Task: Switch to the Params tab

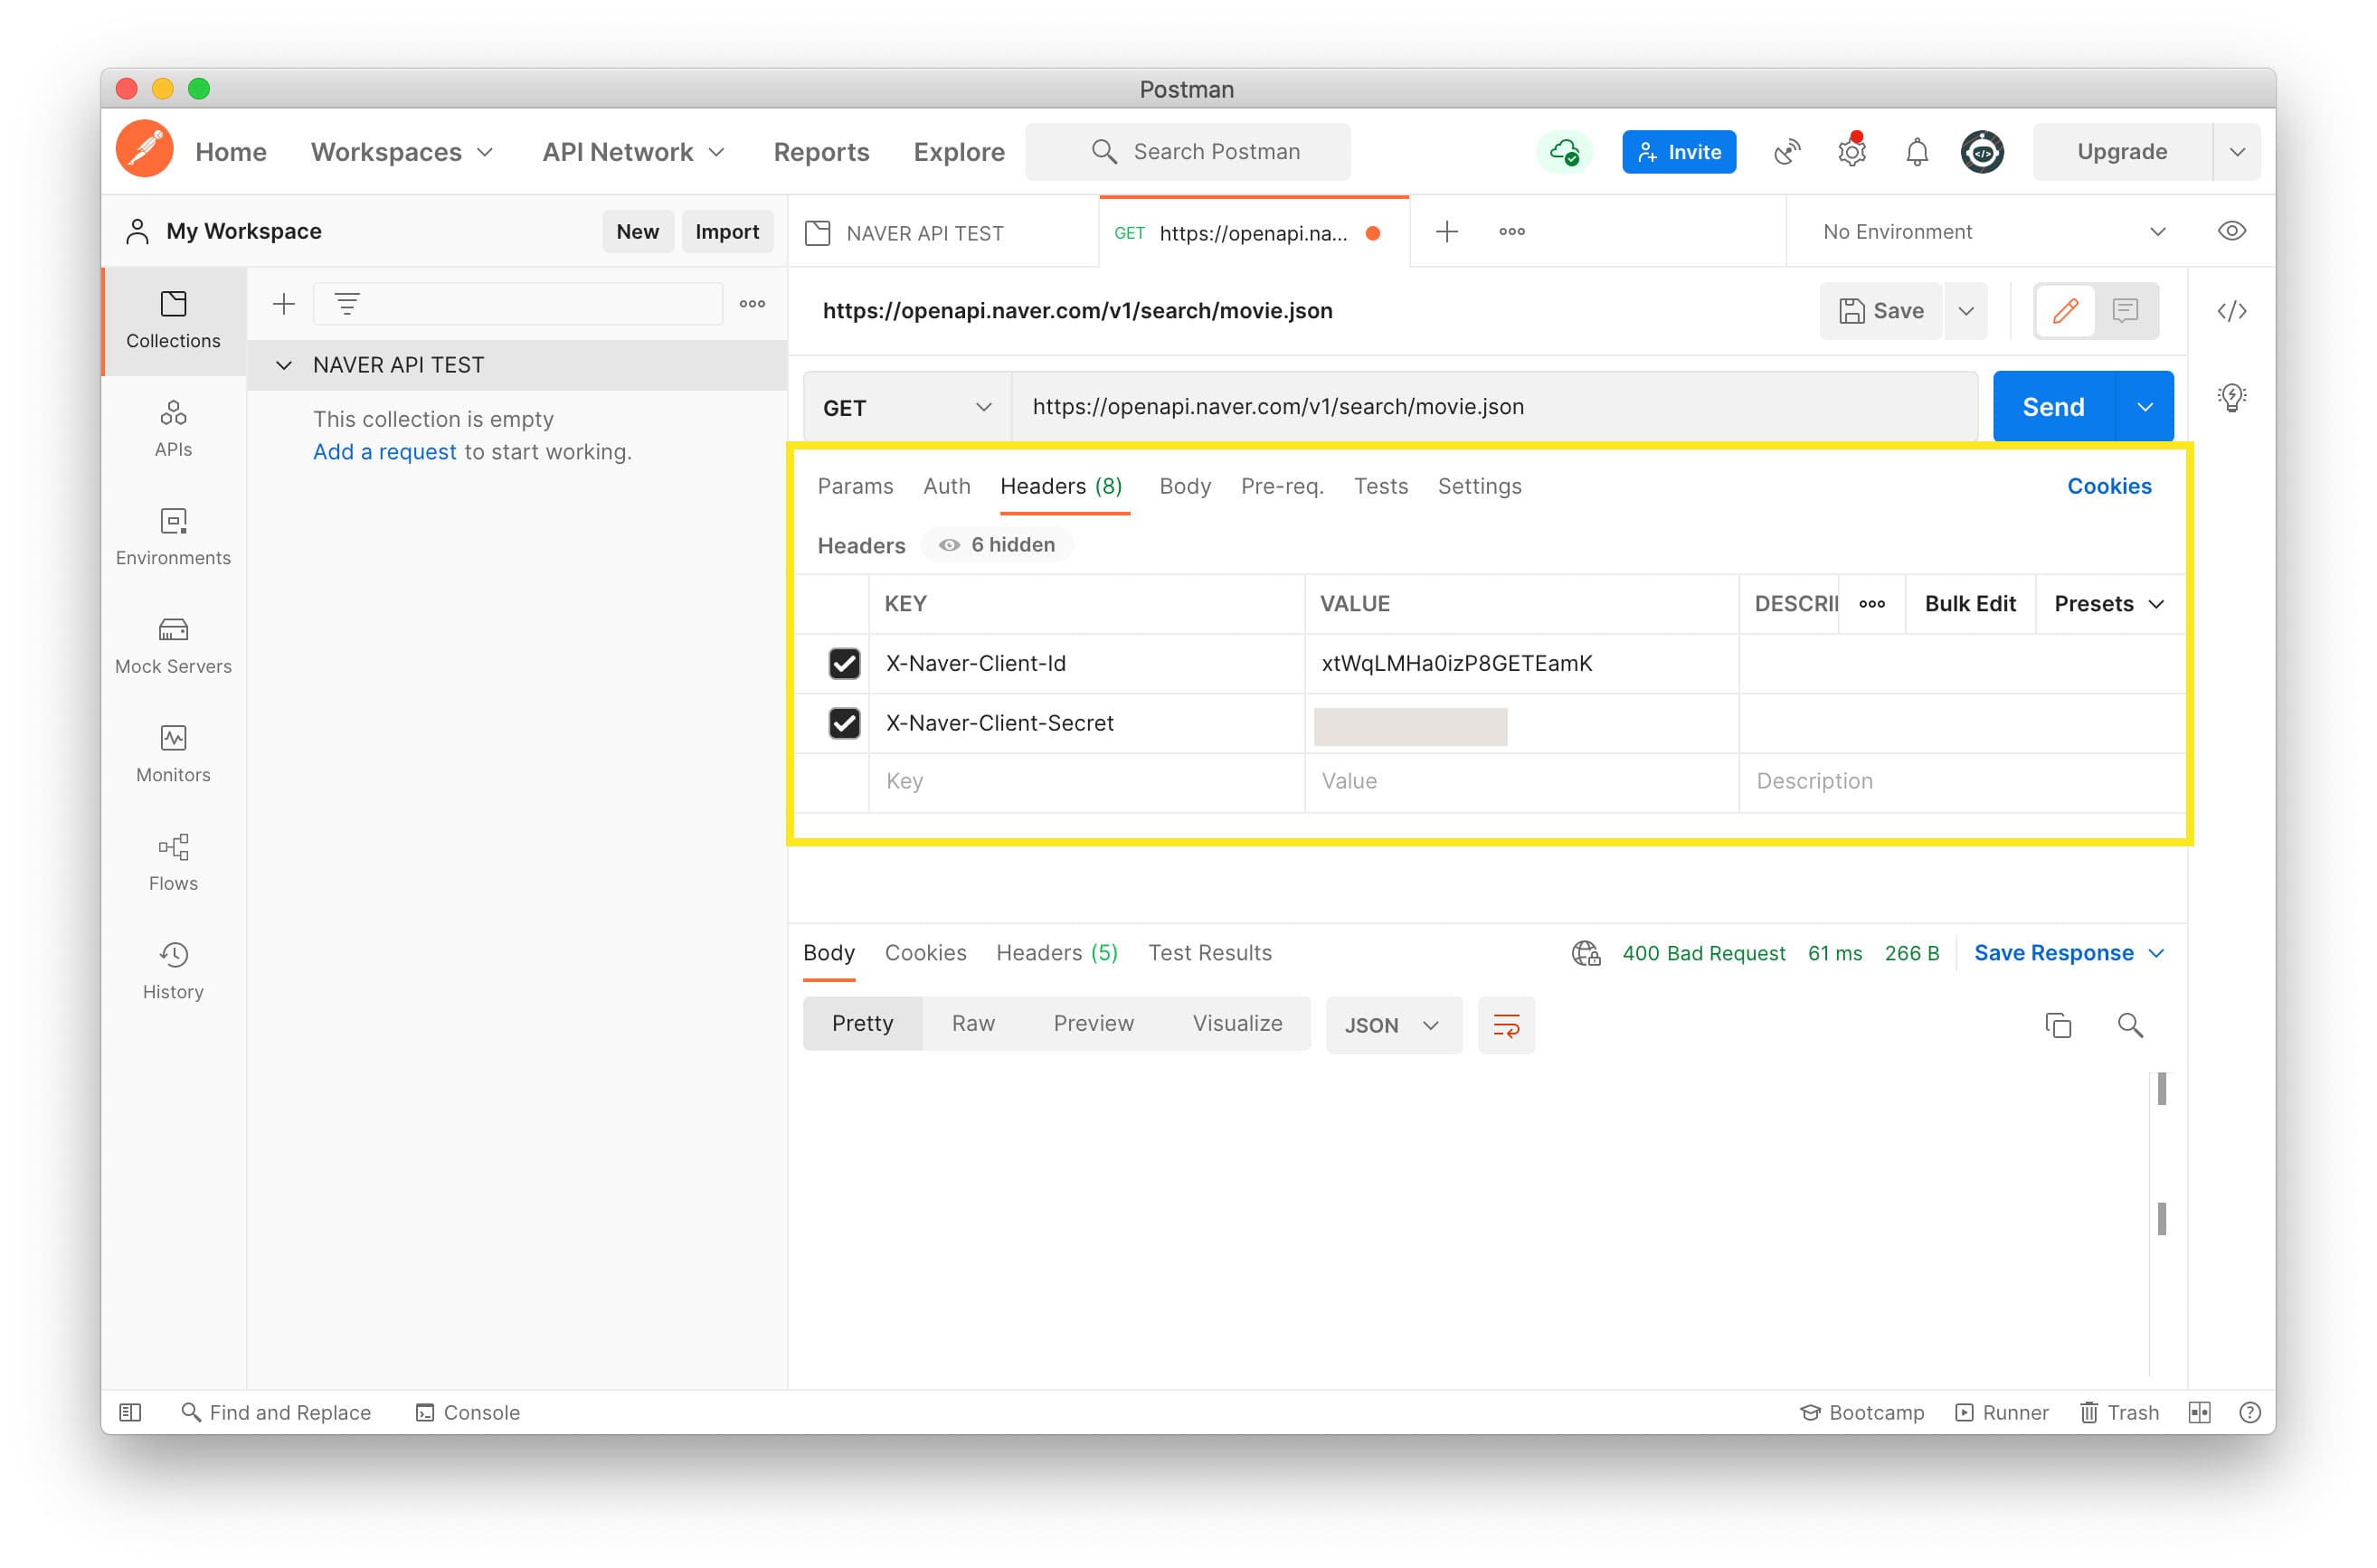Action: 854,486
